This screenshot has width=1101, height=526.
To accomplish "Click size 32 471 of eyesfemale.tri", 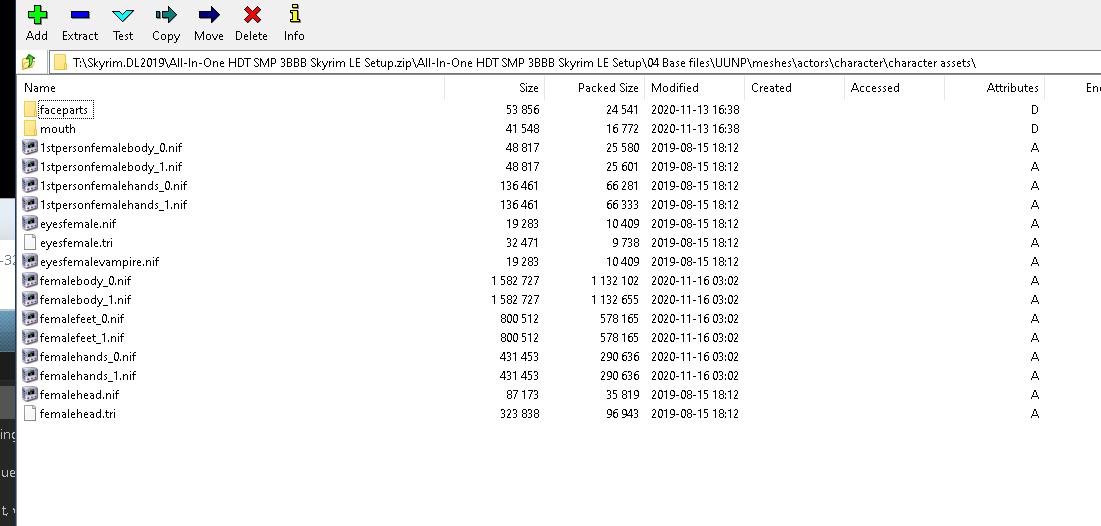I will [x=522, y=242].
